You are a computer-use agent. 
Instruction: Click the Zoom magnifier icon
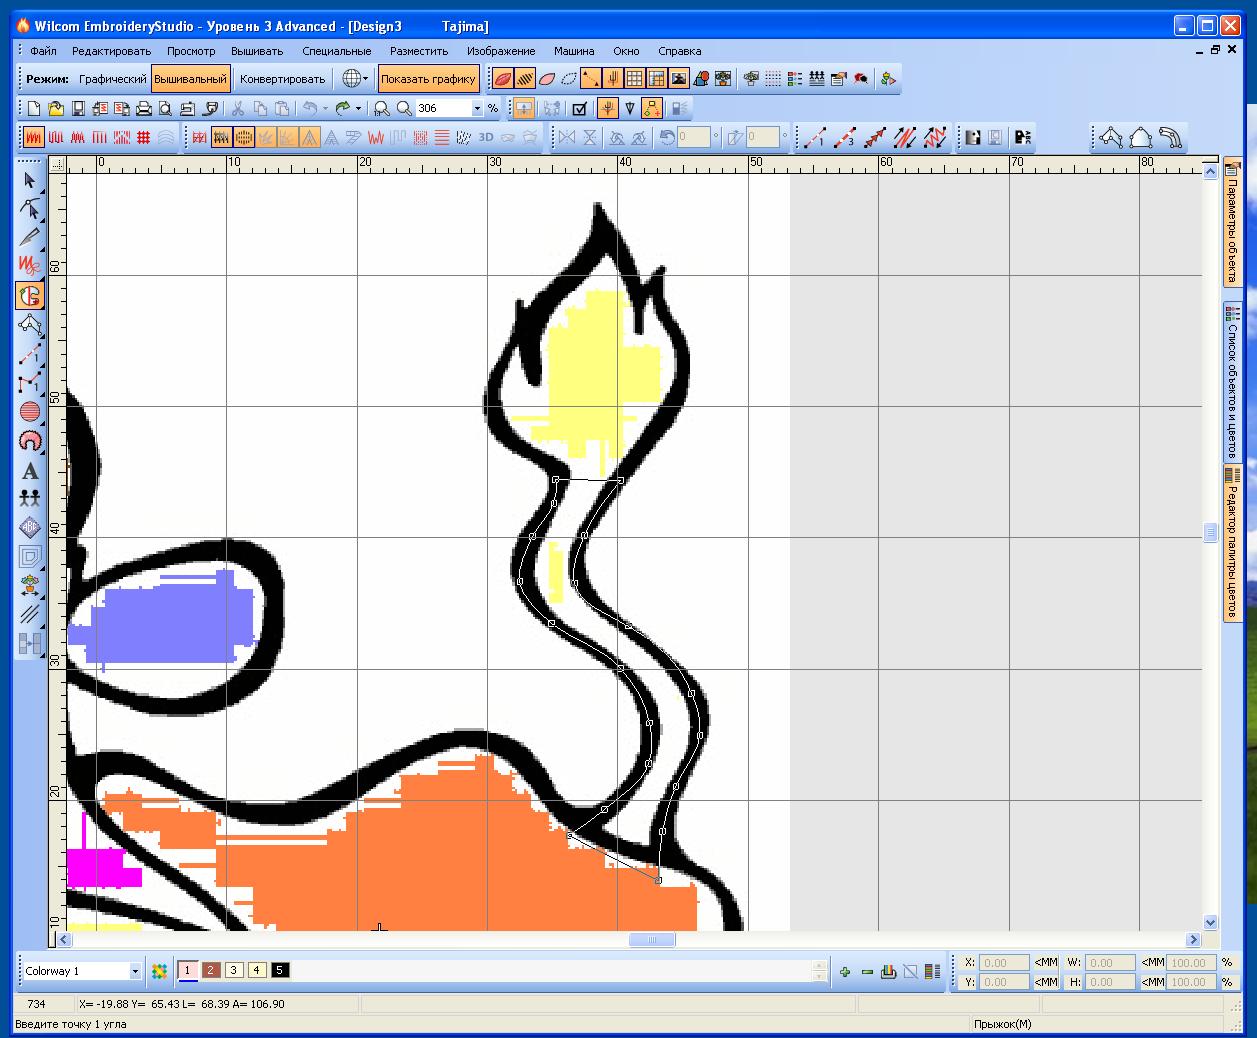[x=404, y=108]
